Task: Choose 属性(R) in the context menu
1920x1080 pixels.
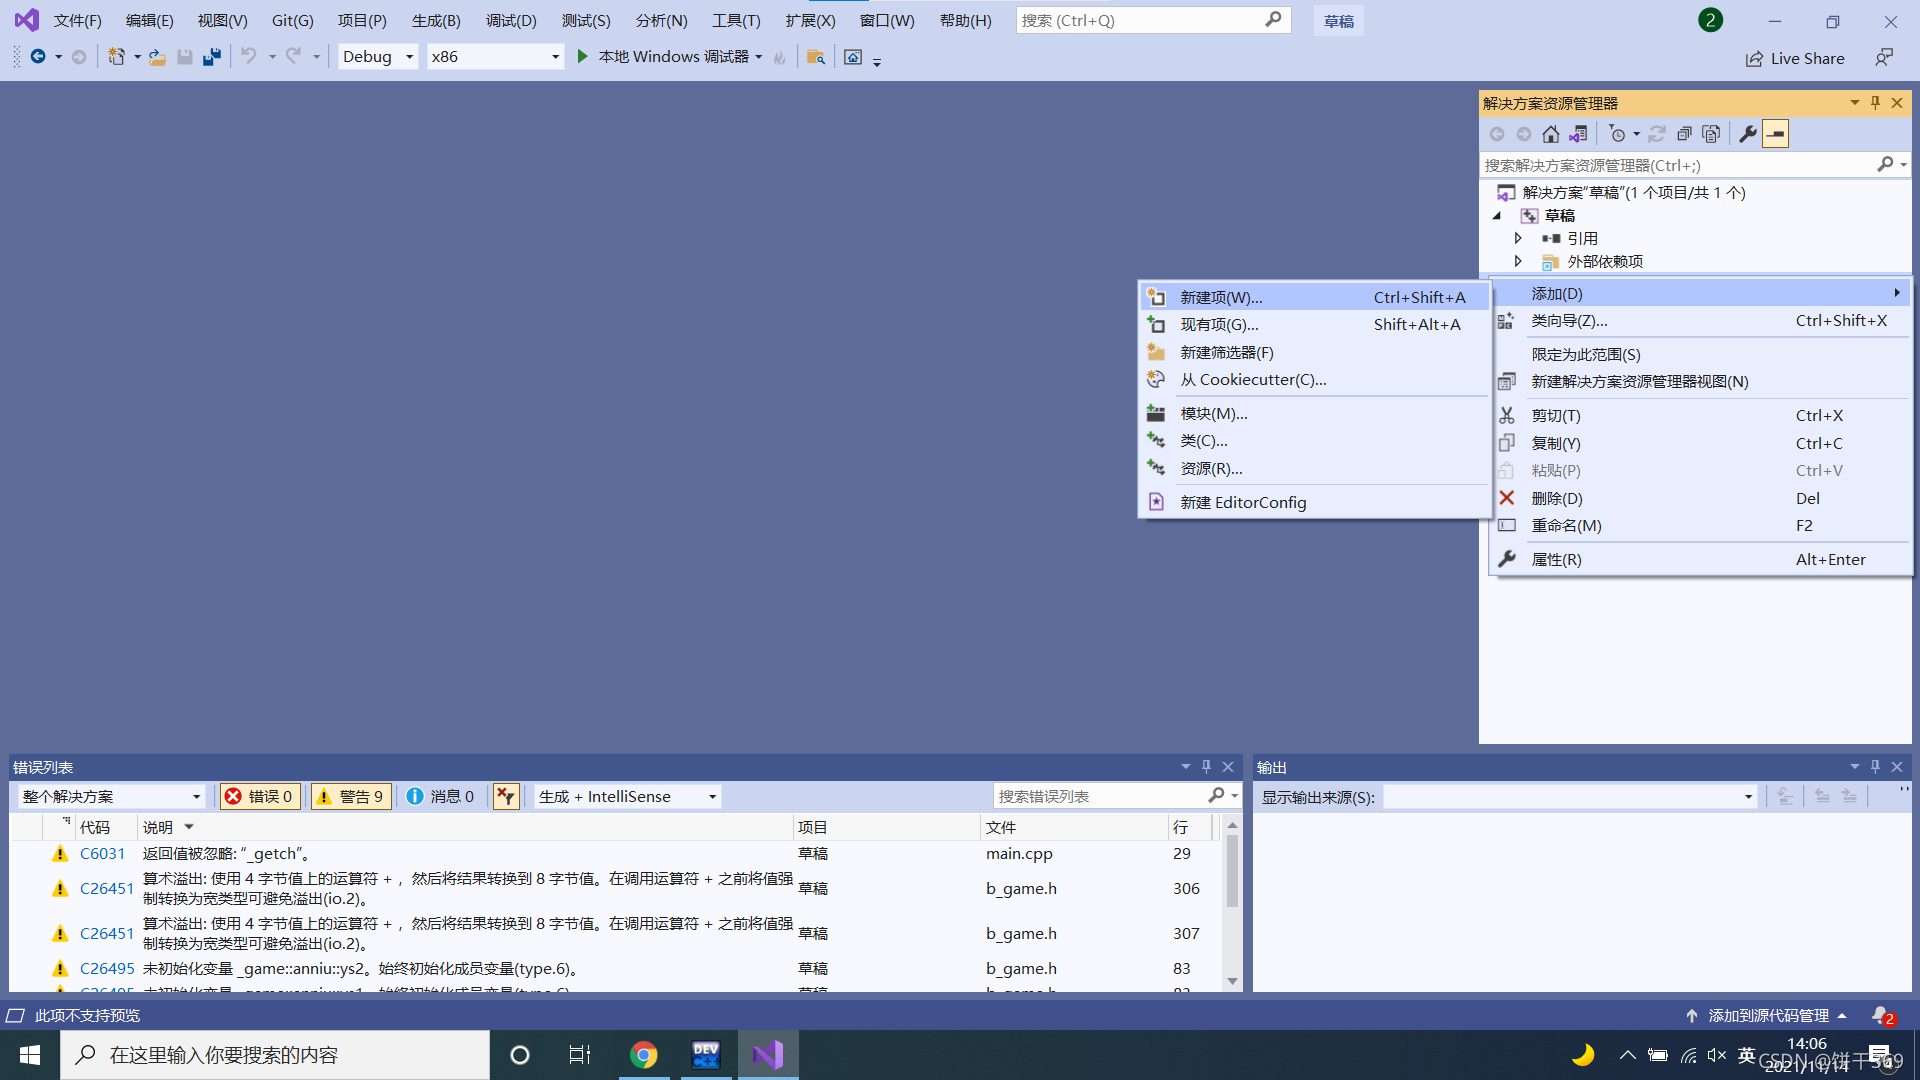Action: (1556, 559)
